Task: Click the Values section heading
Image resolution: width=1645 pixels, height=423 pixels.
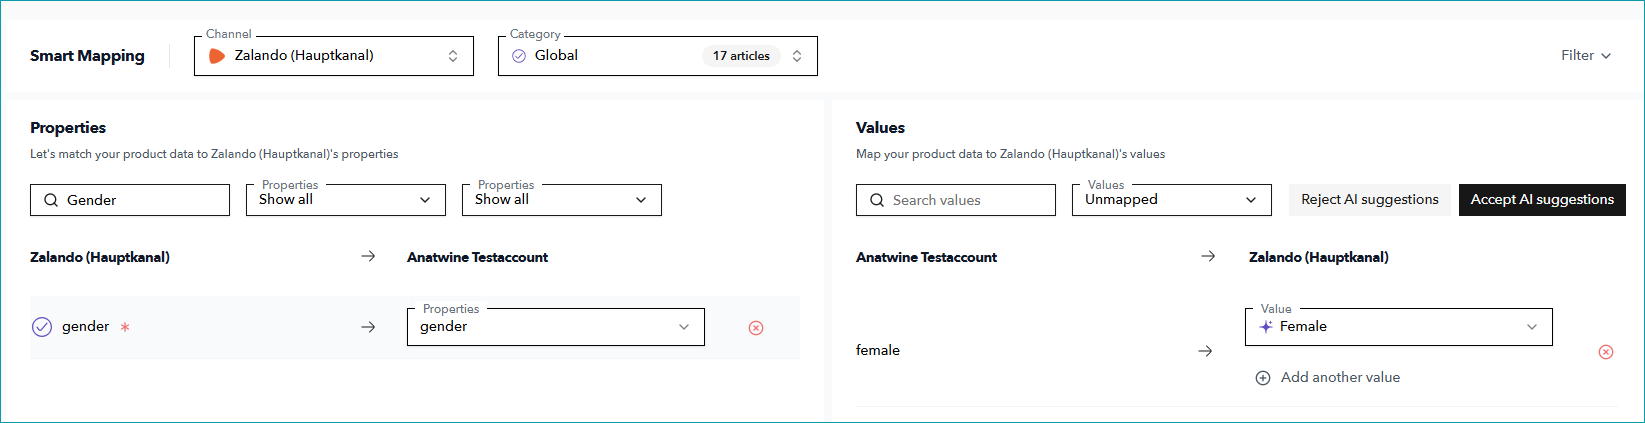Action: click(x=880, y=128)
